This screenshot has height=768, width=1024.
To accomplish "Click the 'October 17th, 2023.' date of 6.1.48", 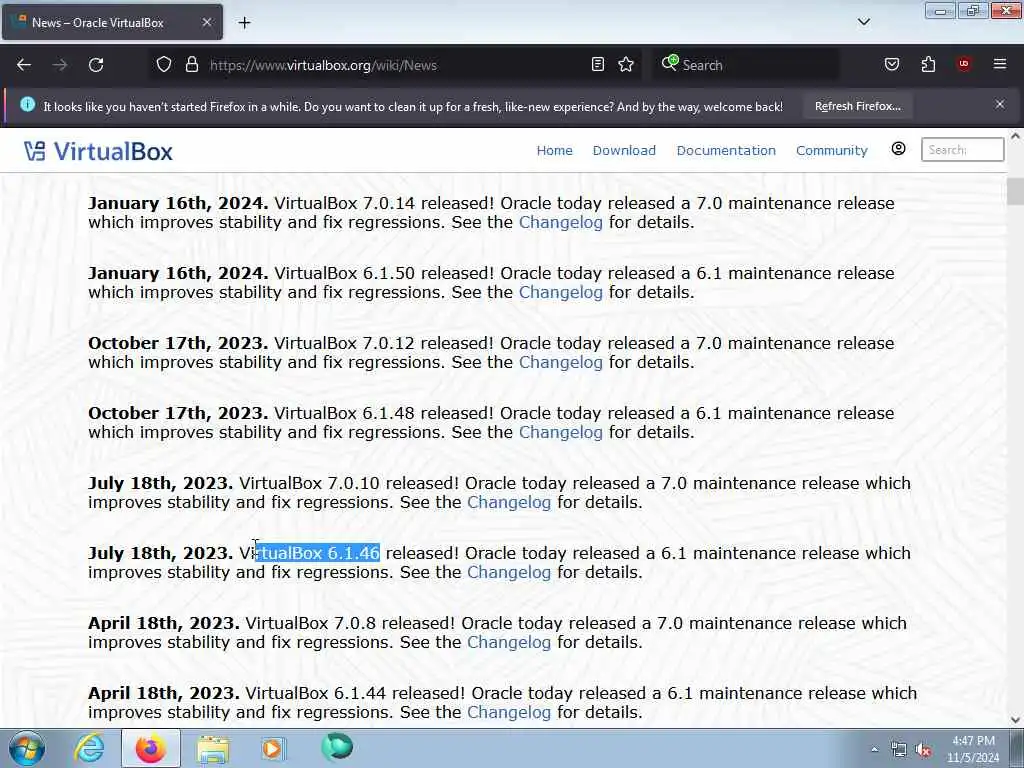I will [x=178, y=413].
